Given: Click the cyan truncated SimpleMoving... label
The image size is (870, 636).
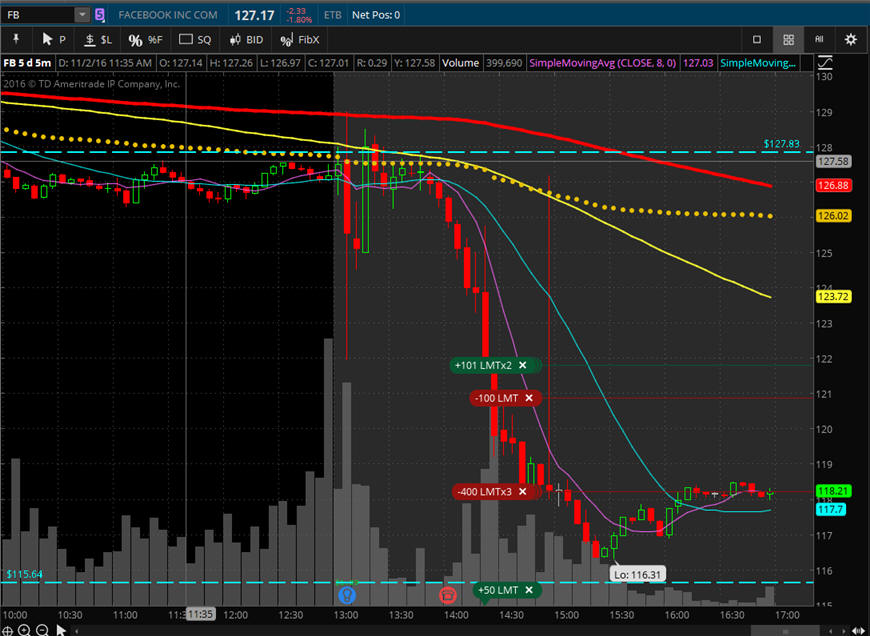Looking at the screenshot, I should coord(758,63).
